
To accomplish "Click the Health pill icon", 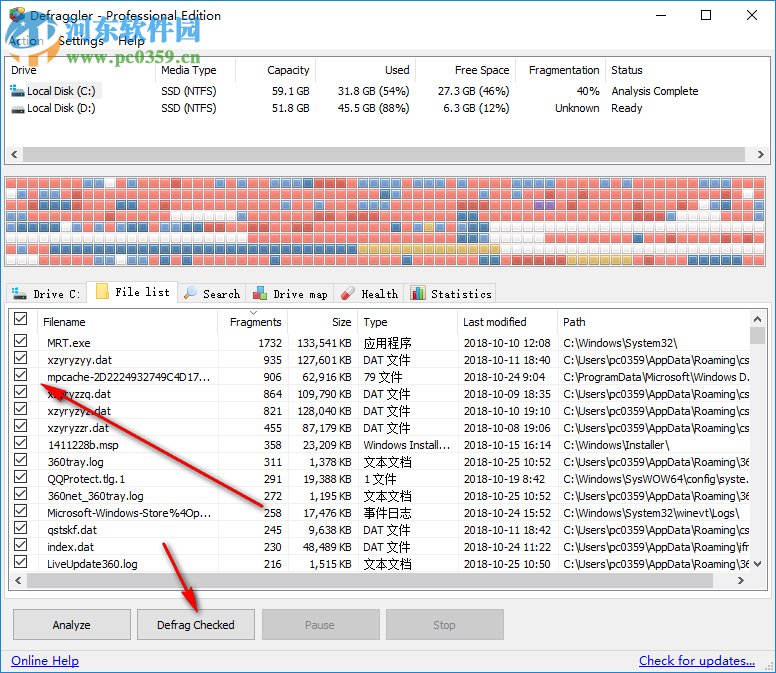I will click(347, 293).
